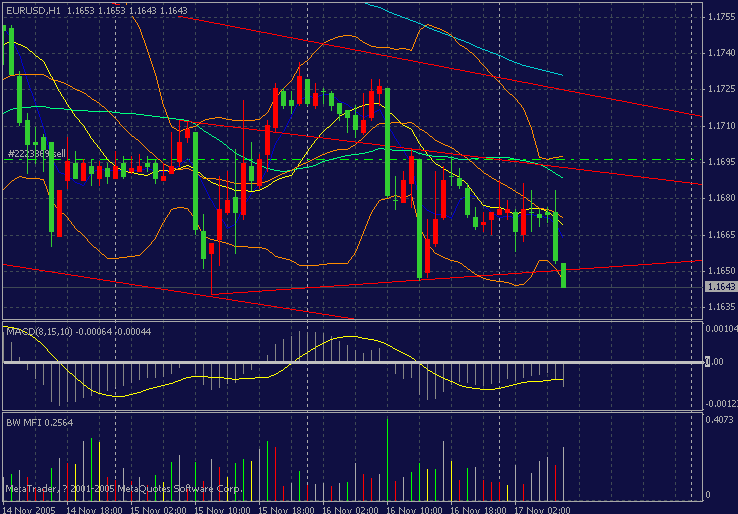Click the 1.1710 price axis label
Screen dimensions: 738x514
(x=721, y=126)
